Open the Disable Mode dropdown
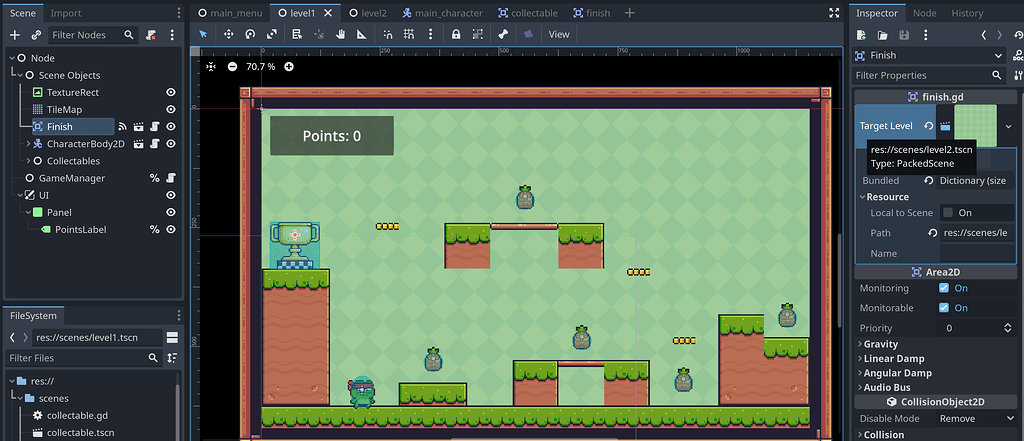 tap(974, 419)
